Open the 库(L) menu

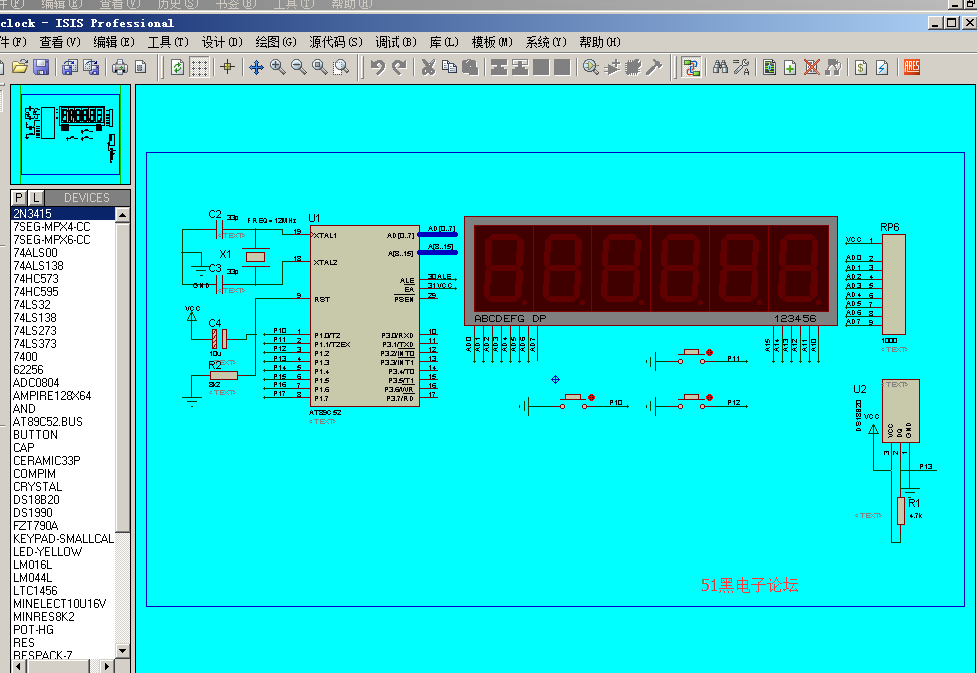[444, 42]
